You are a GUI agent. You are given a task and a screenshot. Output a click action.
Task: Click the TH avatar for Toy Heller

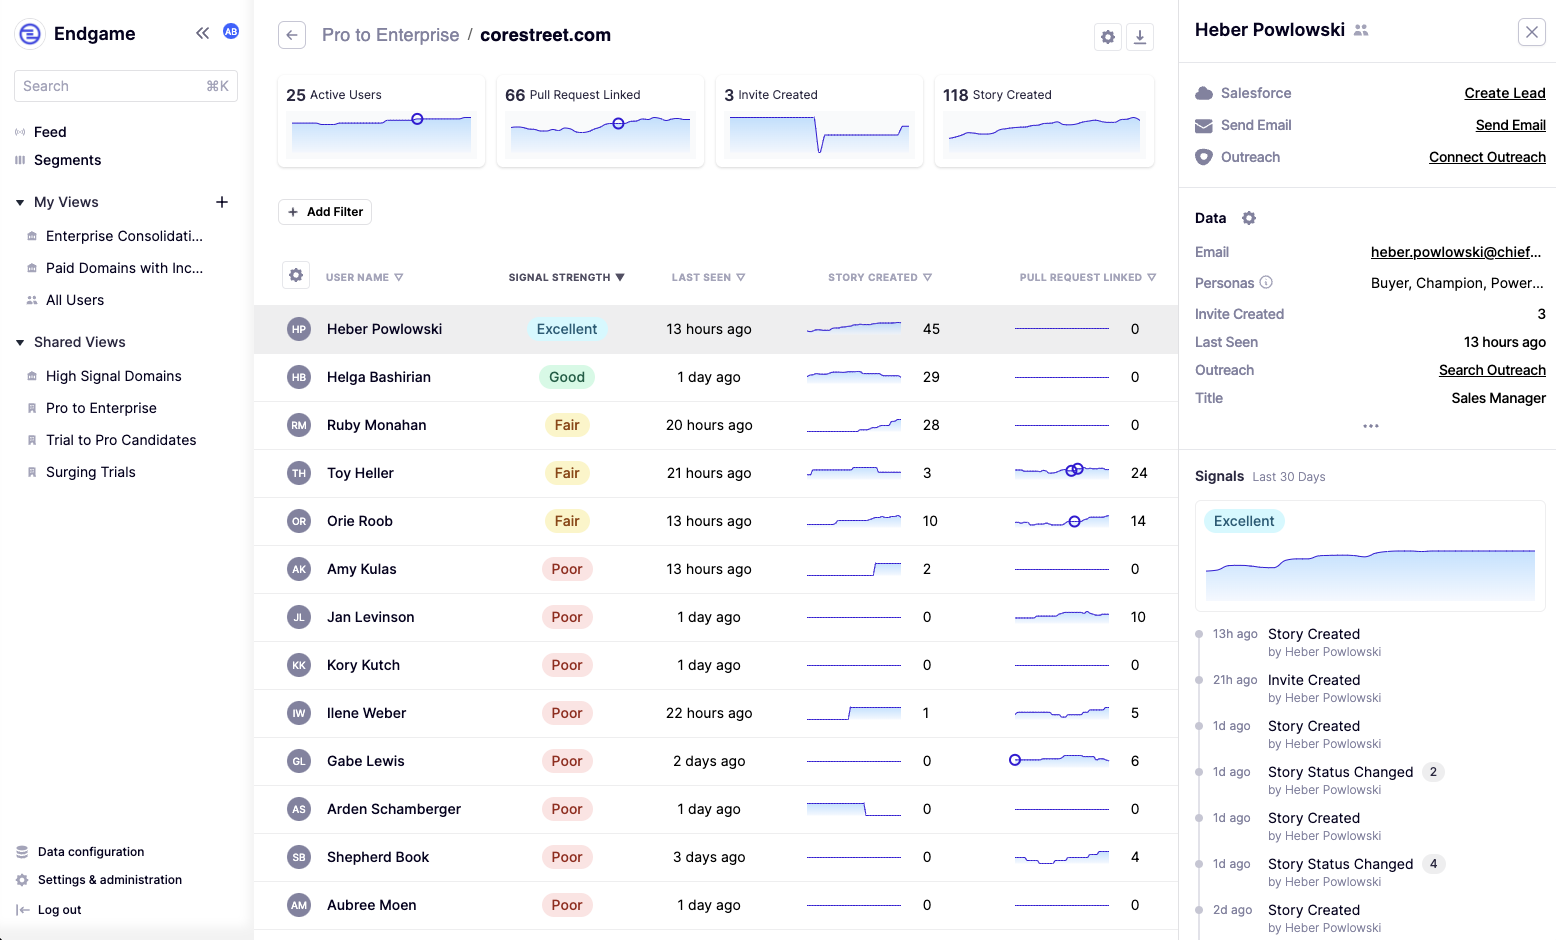point(299,473)
